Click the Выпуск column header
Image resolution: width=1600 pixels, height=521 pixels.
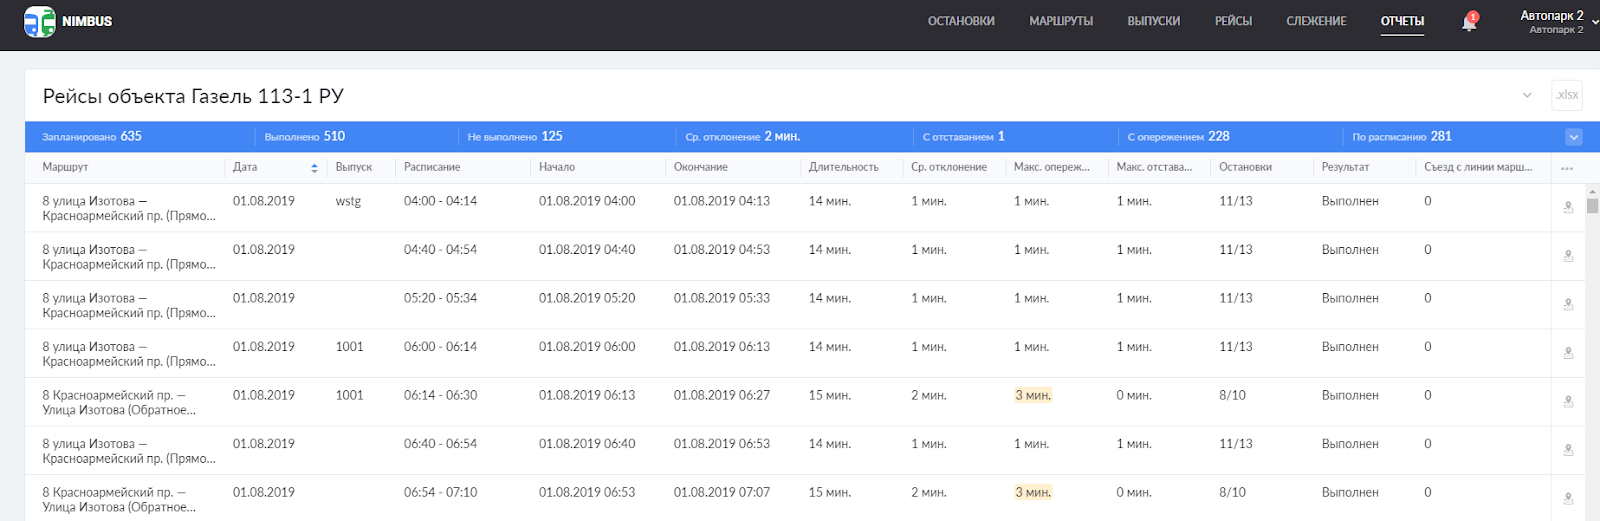coord(354,168)
